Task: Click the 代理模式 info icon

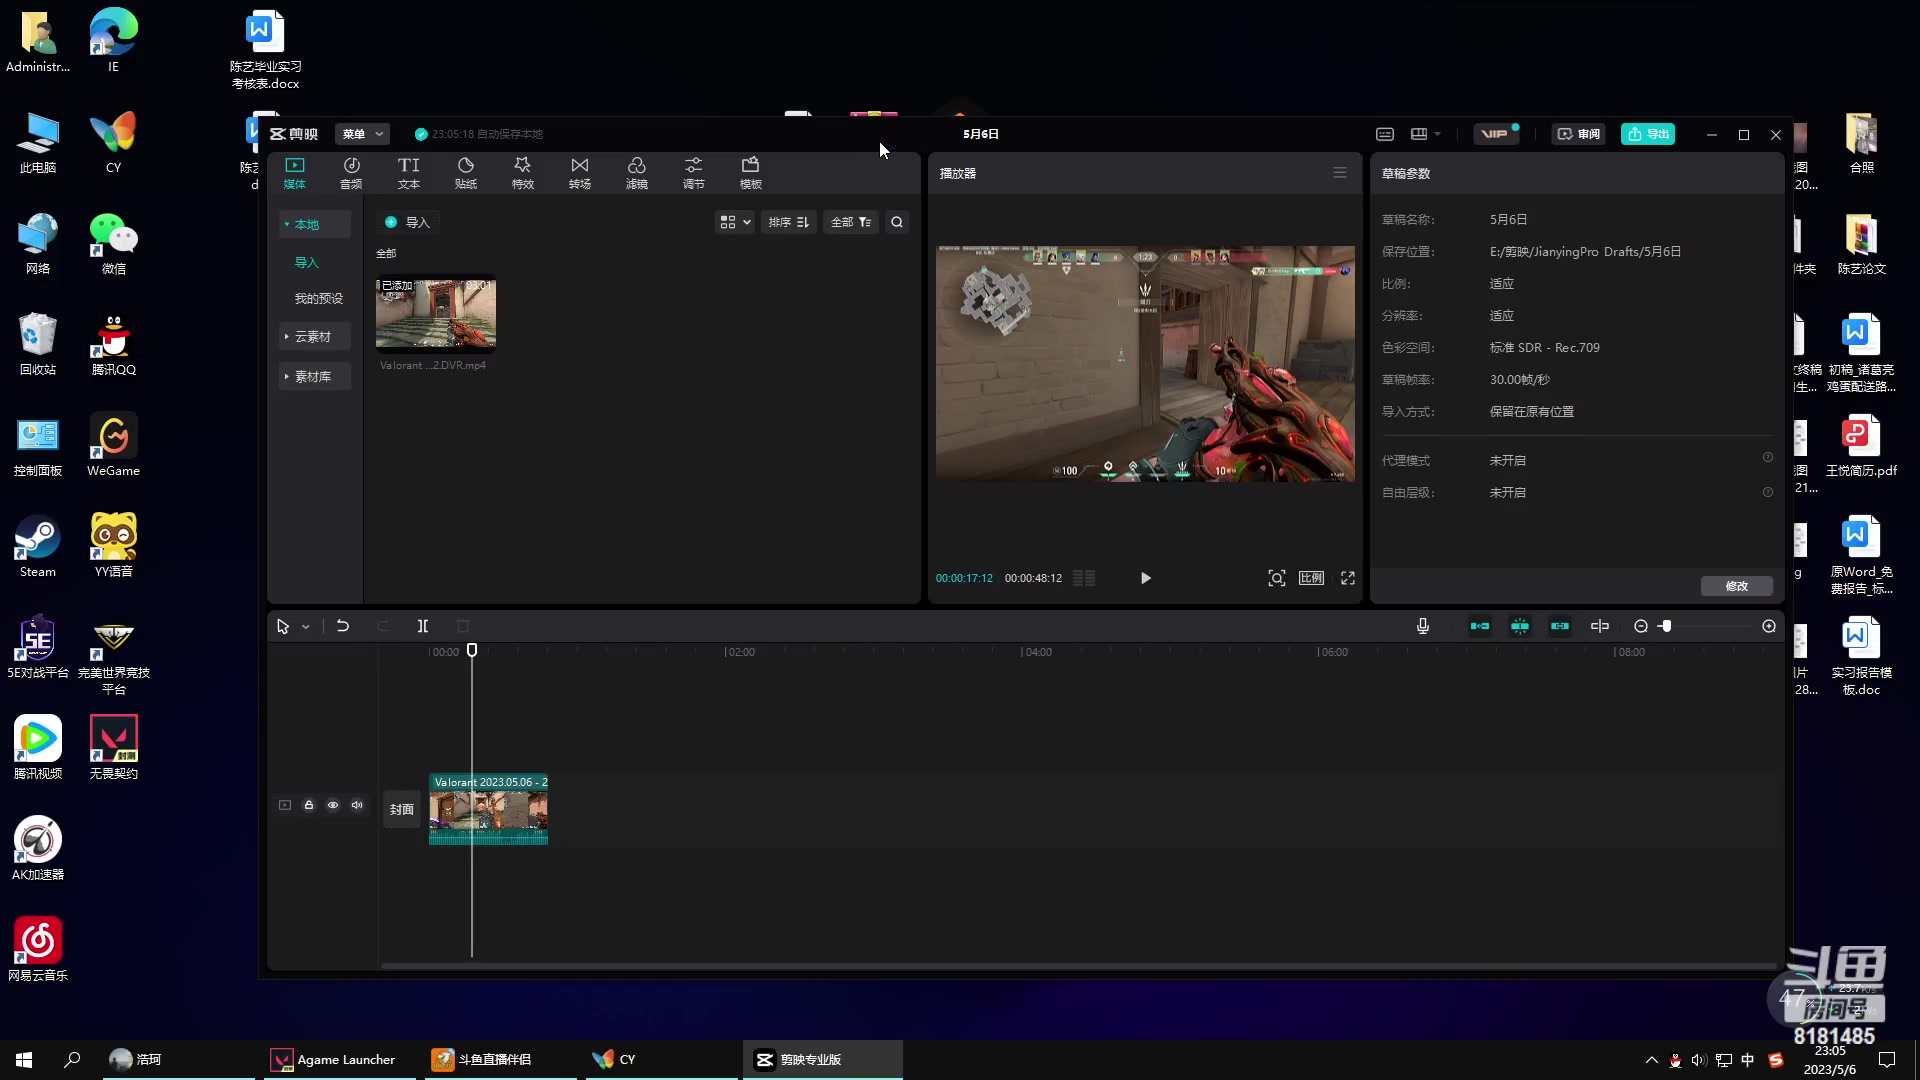Action: pyautogui.click(x=1768, y=458)
